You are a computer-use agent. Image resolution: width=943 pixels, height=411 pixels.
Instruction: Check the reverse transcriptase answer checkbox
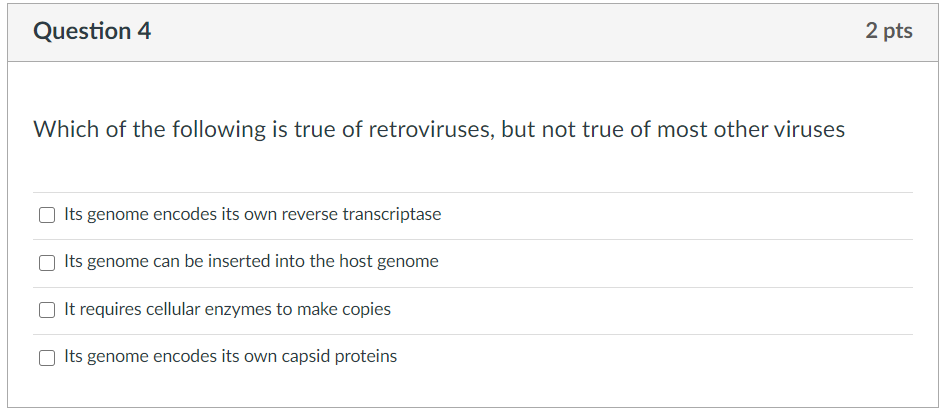47,215
